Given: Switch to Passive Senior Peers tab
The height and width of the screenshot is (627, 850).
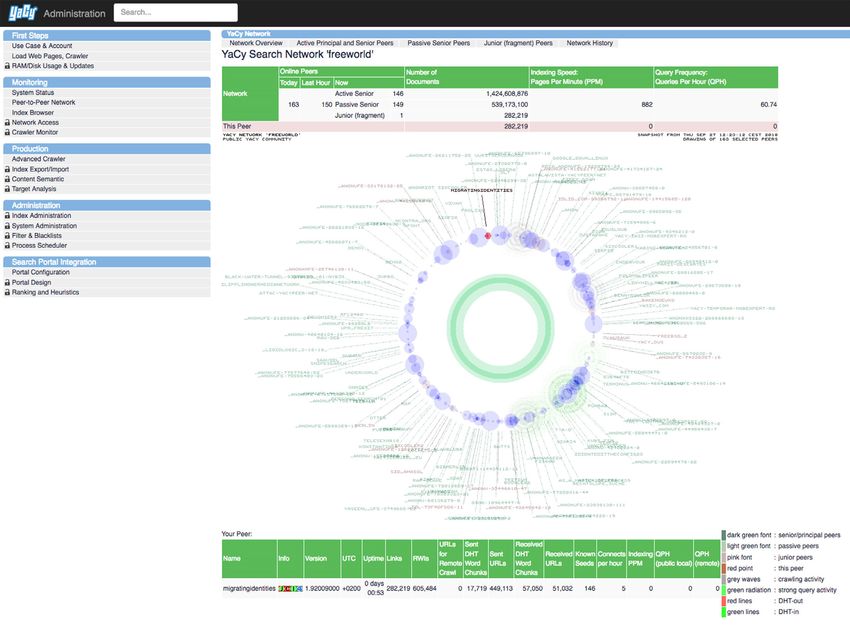Looking at the screenshot, I should (x=439, y=43).
